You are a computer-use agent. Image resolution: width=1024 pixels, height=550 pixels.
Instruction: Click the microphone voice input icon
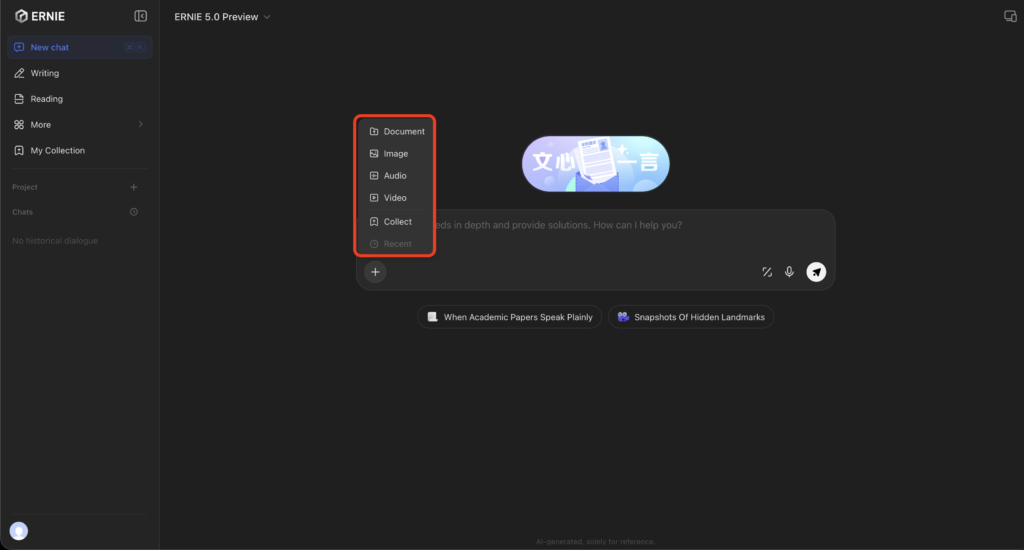pyautogui.click(x=790, y=272)
